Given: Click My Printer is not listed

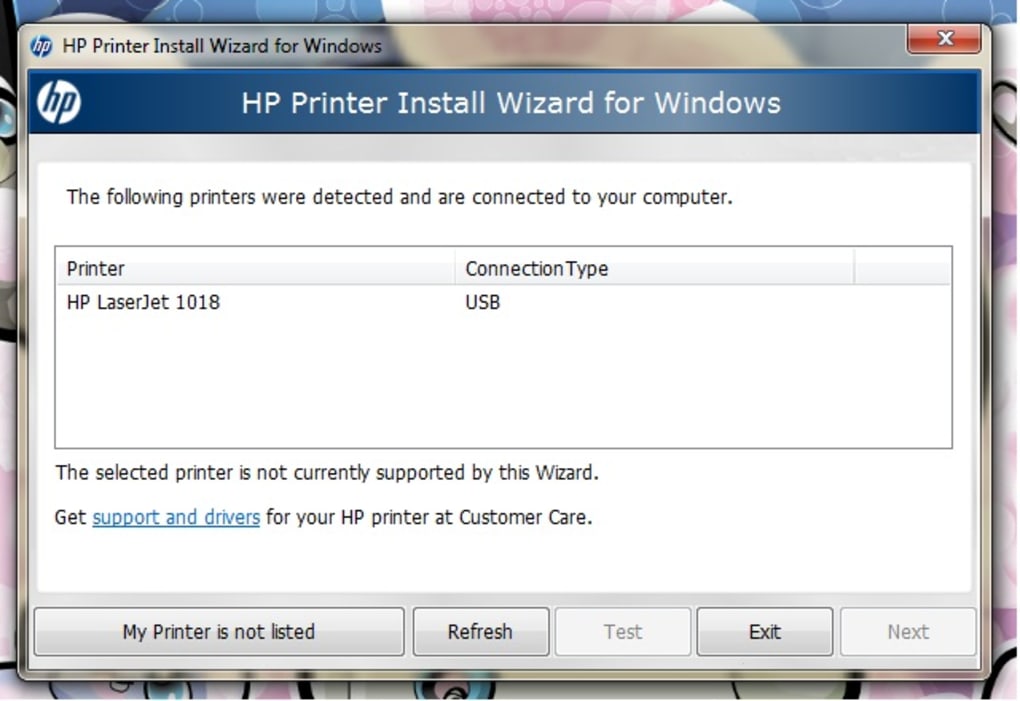Looking at the screenshot, I should pyautogui.click(x=218, y=632).
